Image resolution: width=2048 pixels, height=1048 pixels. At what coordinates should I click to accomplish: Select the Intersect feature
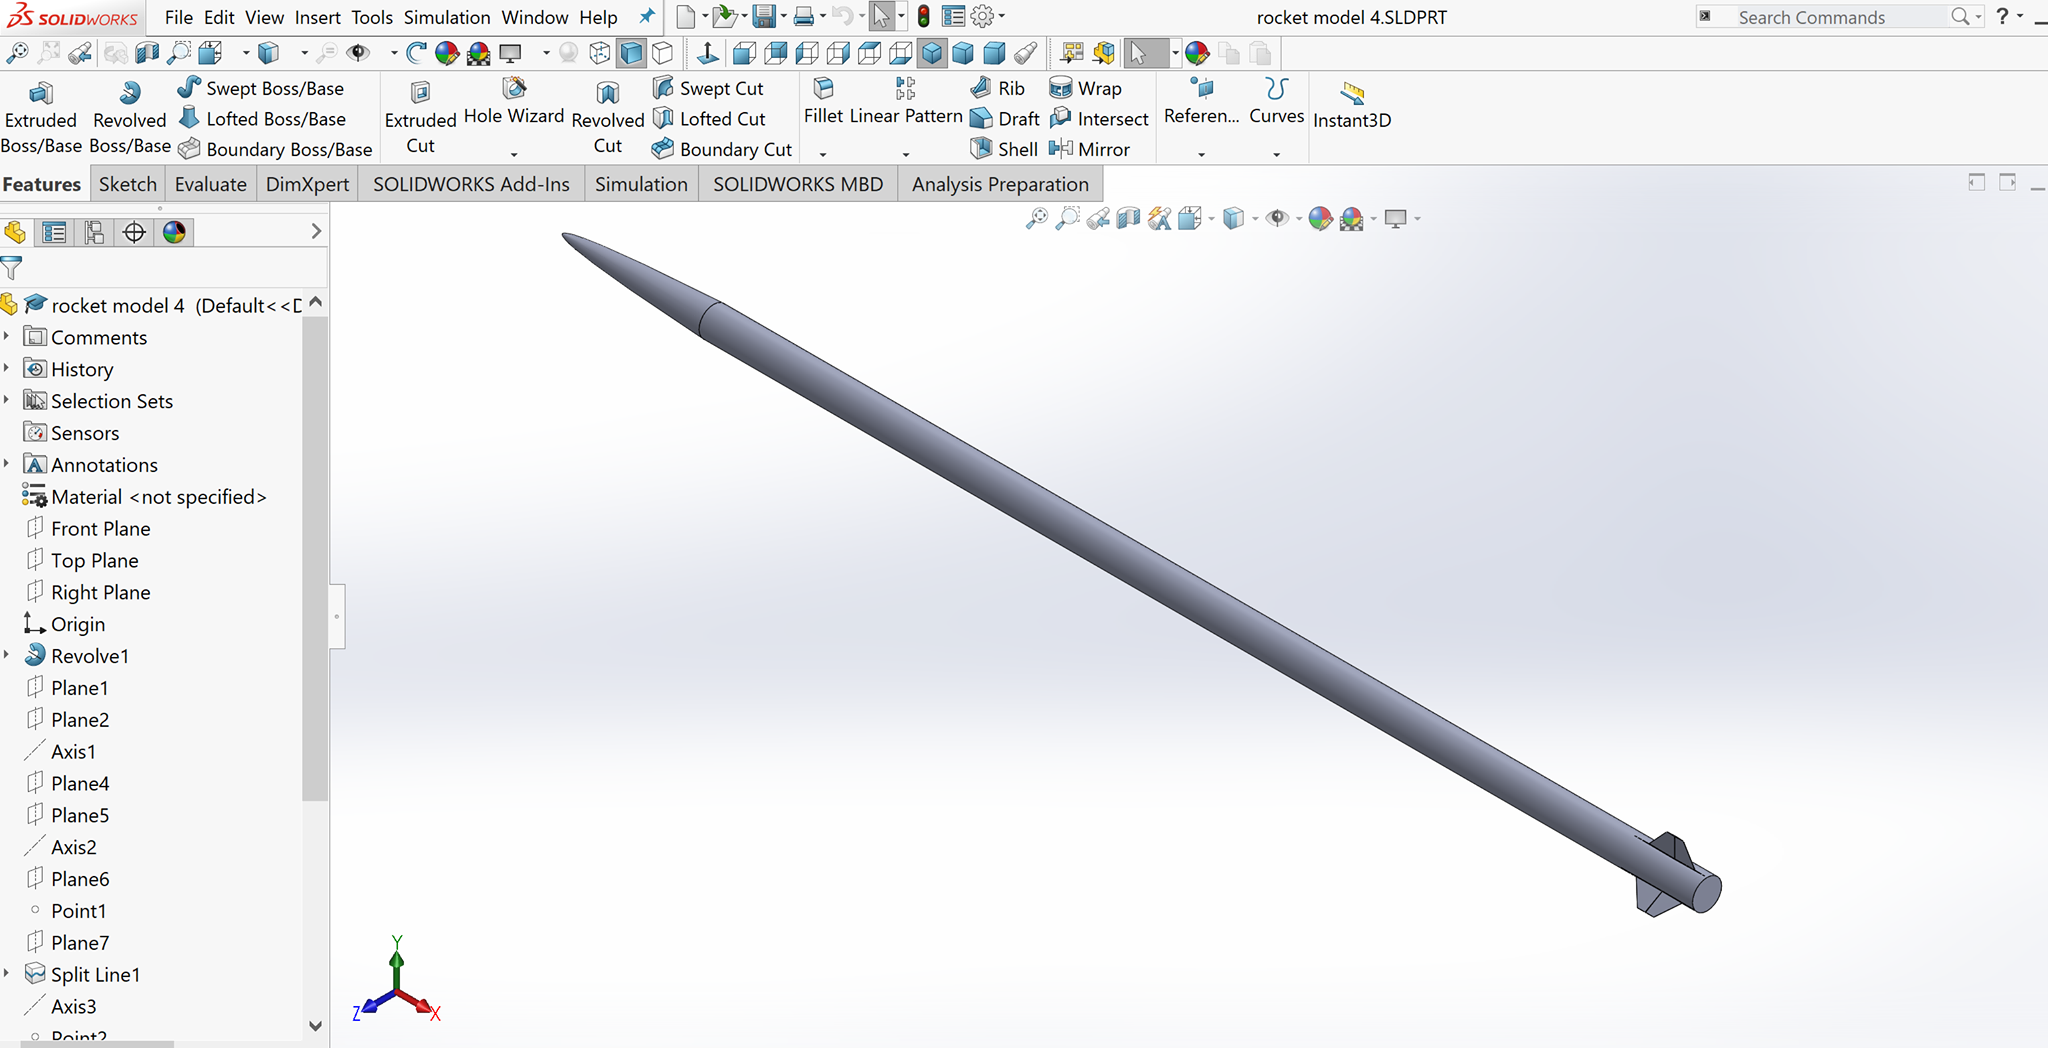click(x=1099, y=119)
